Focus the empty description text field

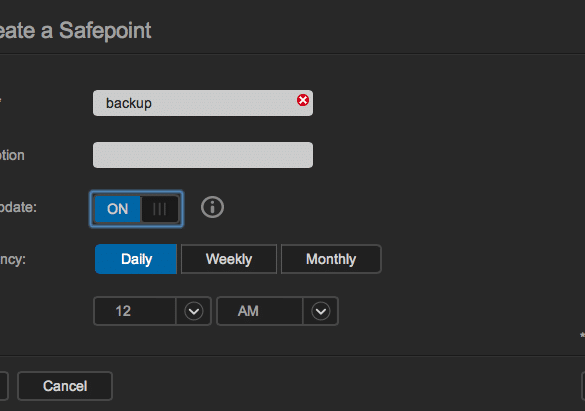(203, 155)
